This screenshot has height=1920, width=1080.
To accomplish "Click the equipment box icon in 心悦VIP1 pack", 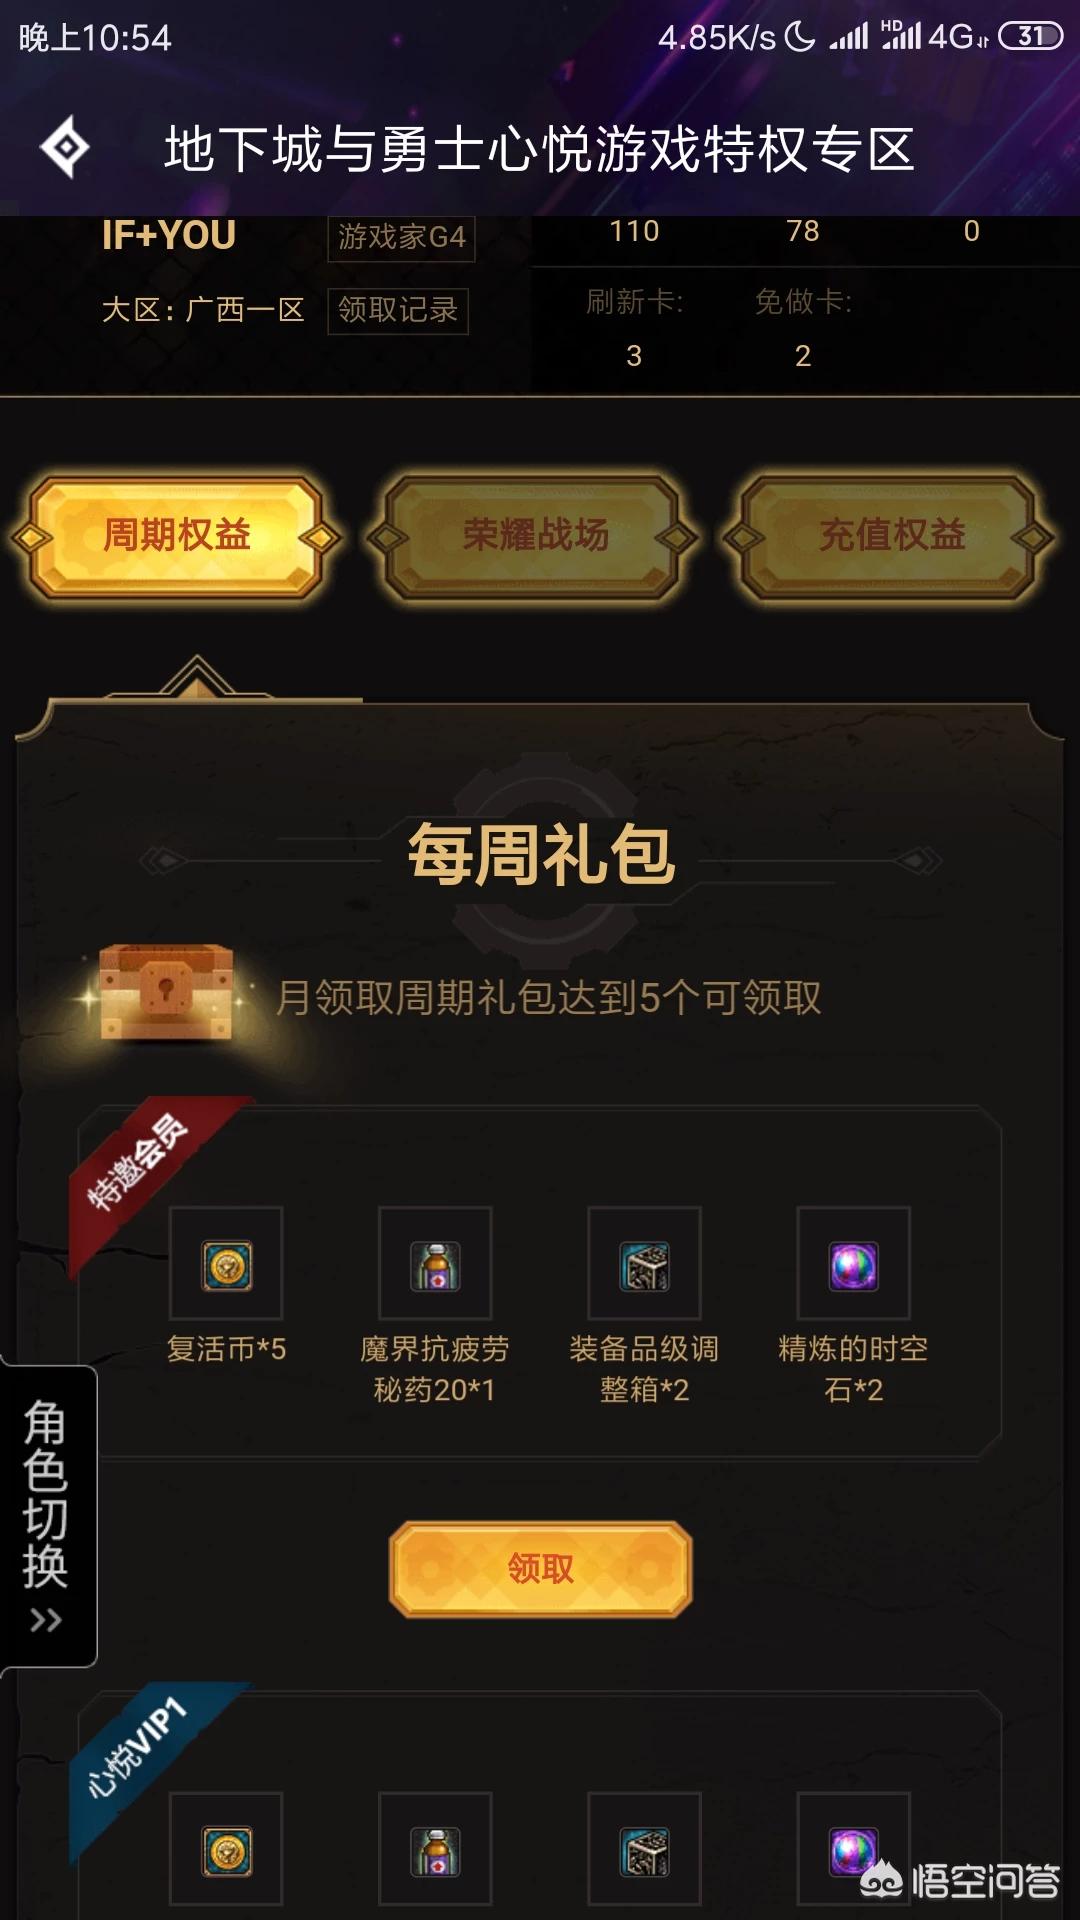I will click(x=645, y=1850).
